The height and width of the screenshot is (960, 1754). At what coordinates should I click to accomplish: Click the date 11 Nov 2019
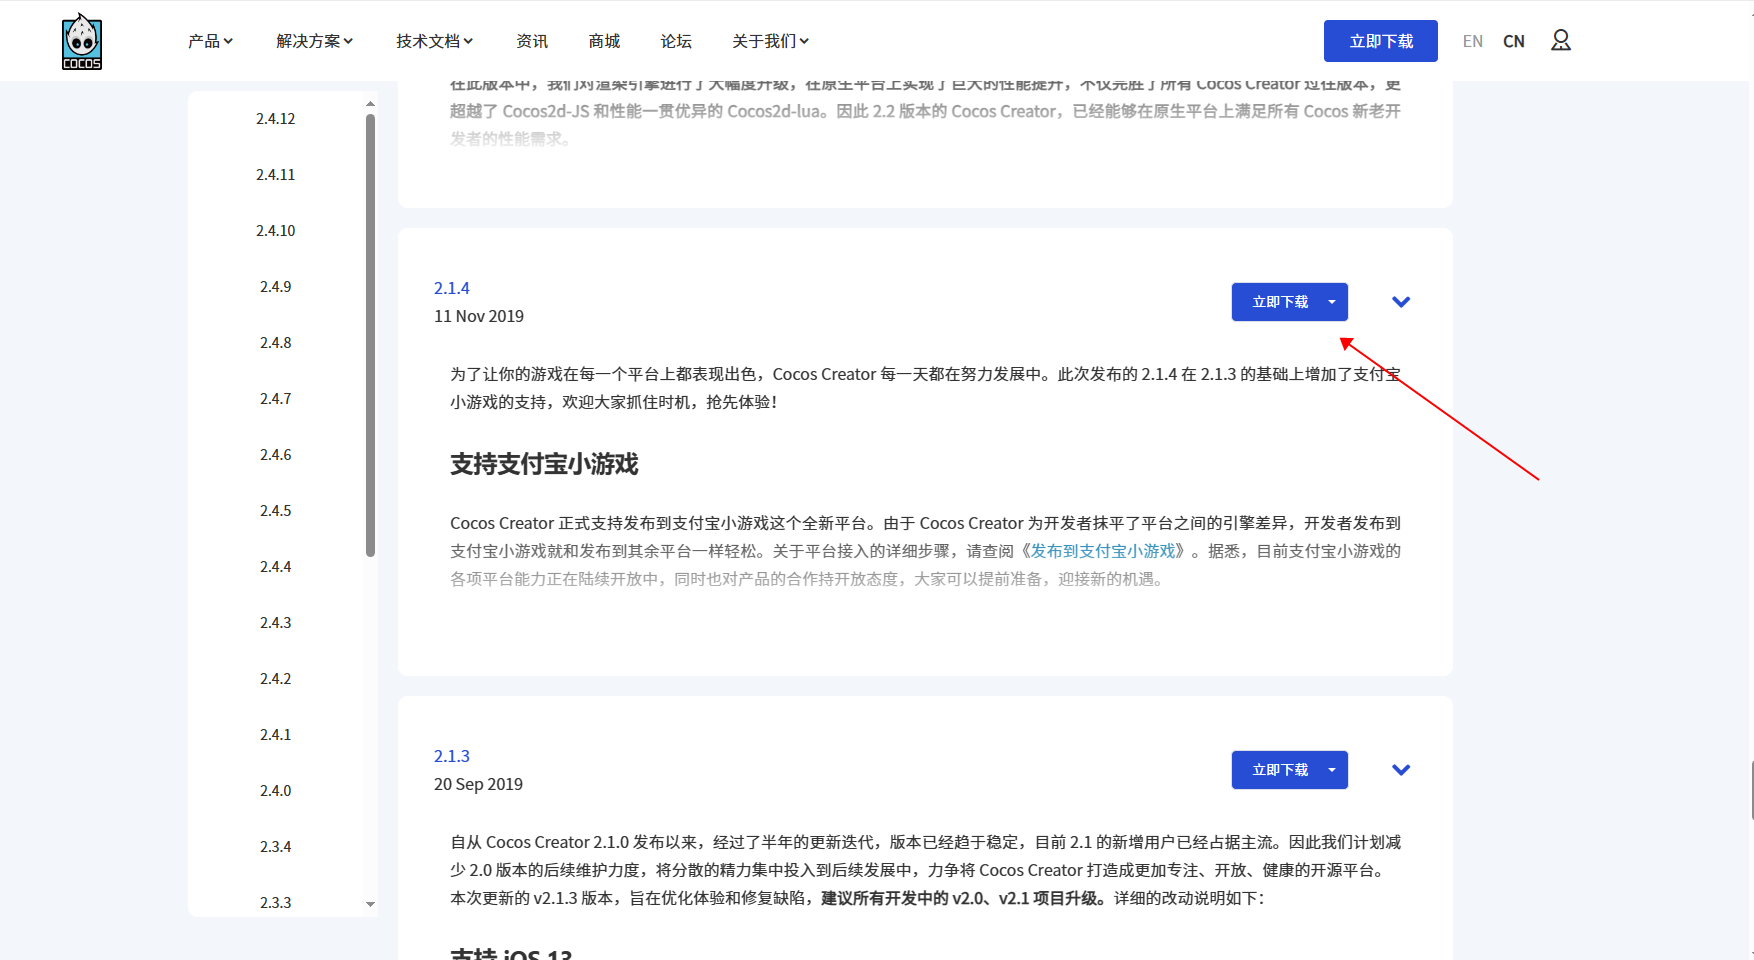pos(479,316)
